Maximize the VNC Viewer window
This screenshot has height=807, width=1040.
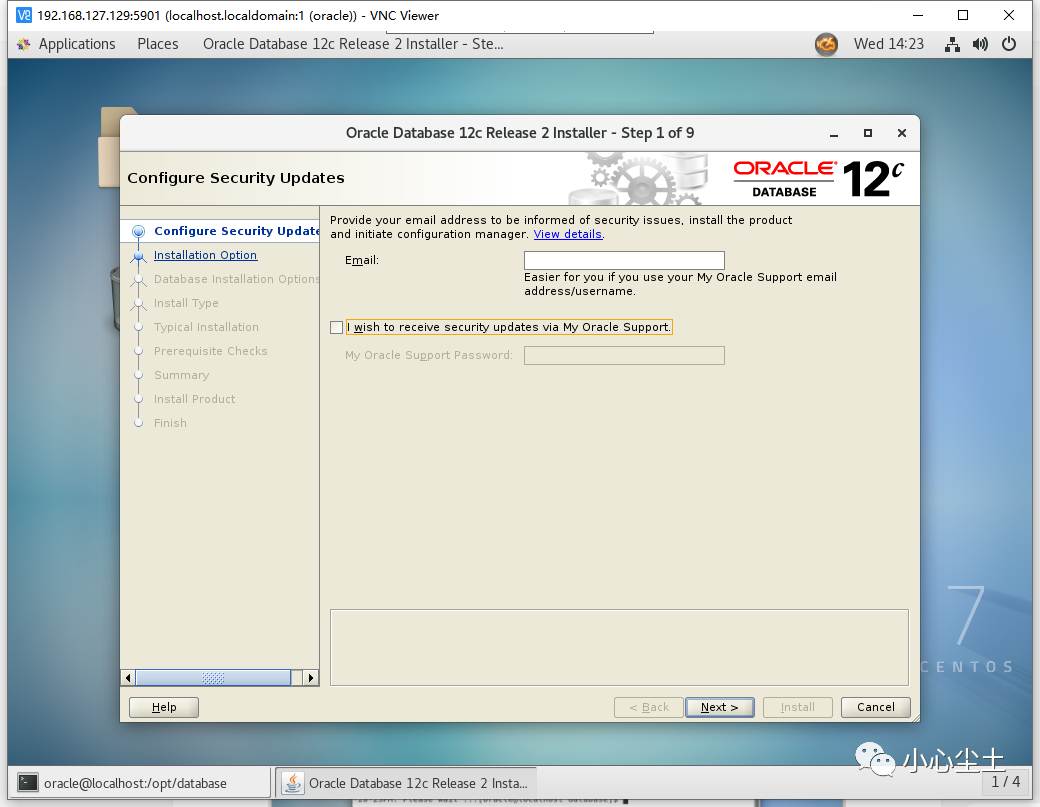click(x=962, y=15)
